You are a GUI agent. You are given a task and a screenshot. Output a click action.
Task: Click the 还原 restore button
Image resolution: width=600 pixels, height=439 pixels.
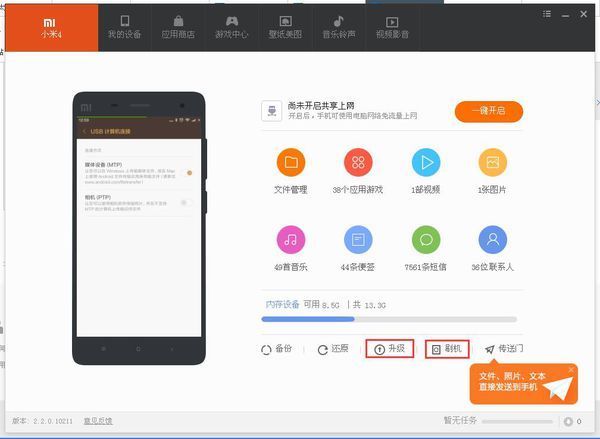point(333,349)
